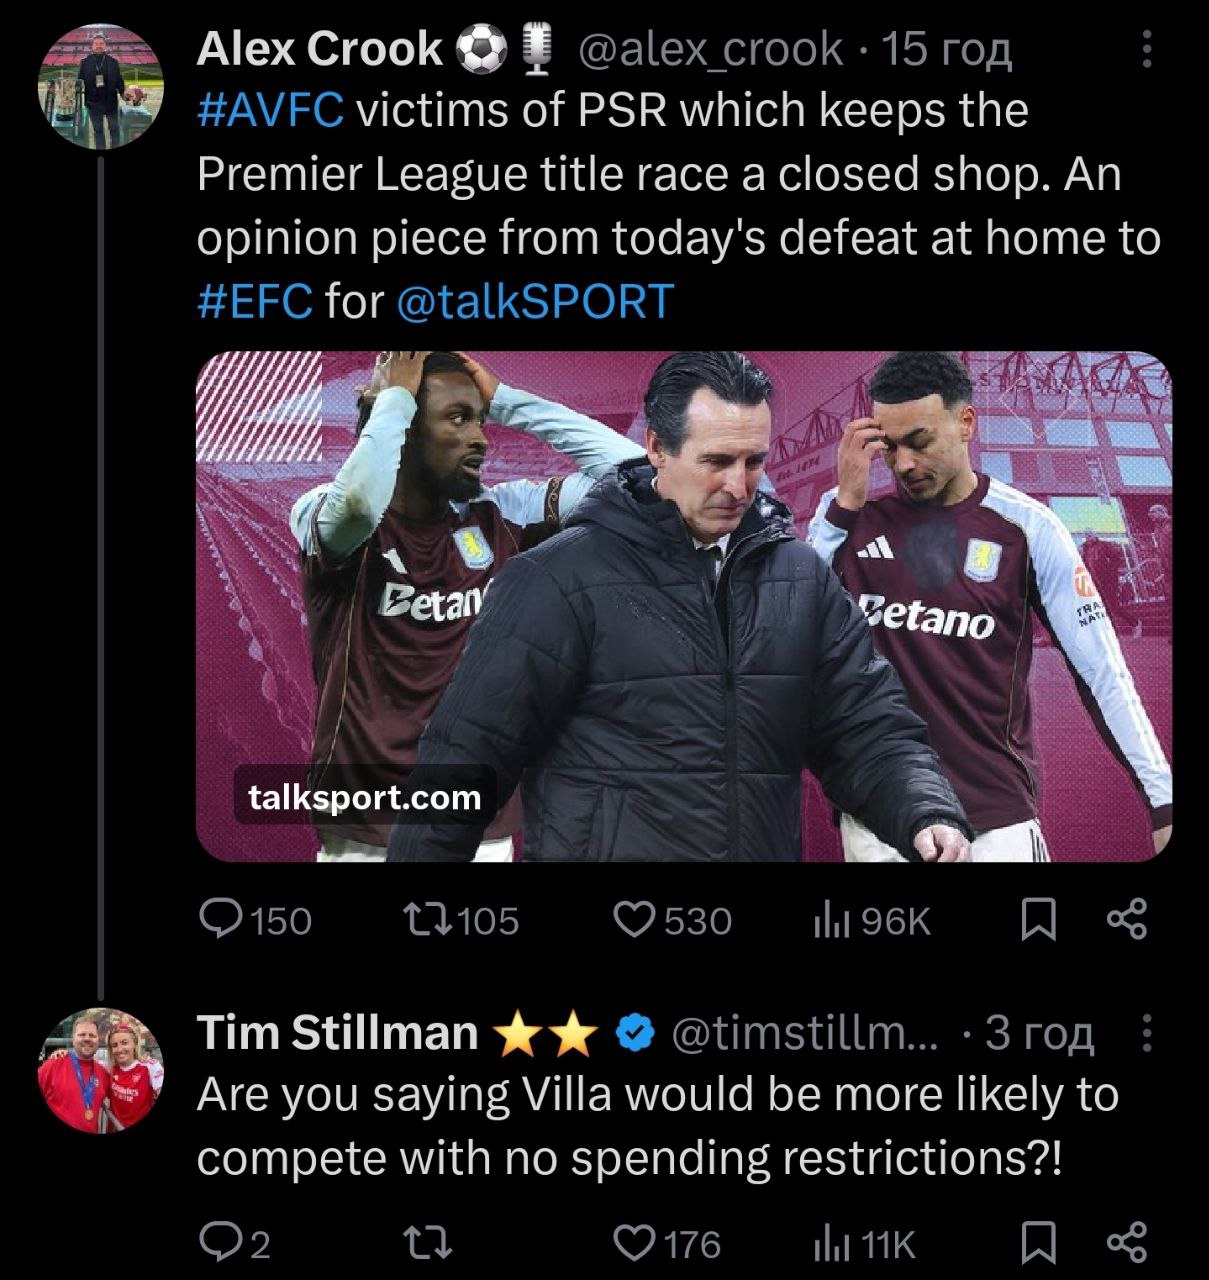
Task: Open the talksport.com article preview image
Action: 683,606
